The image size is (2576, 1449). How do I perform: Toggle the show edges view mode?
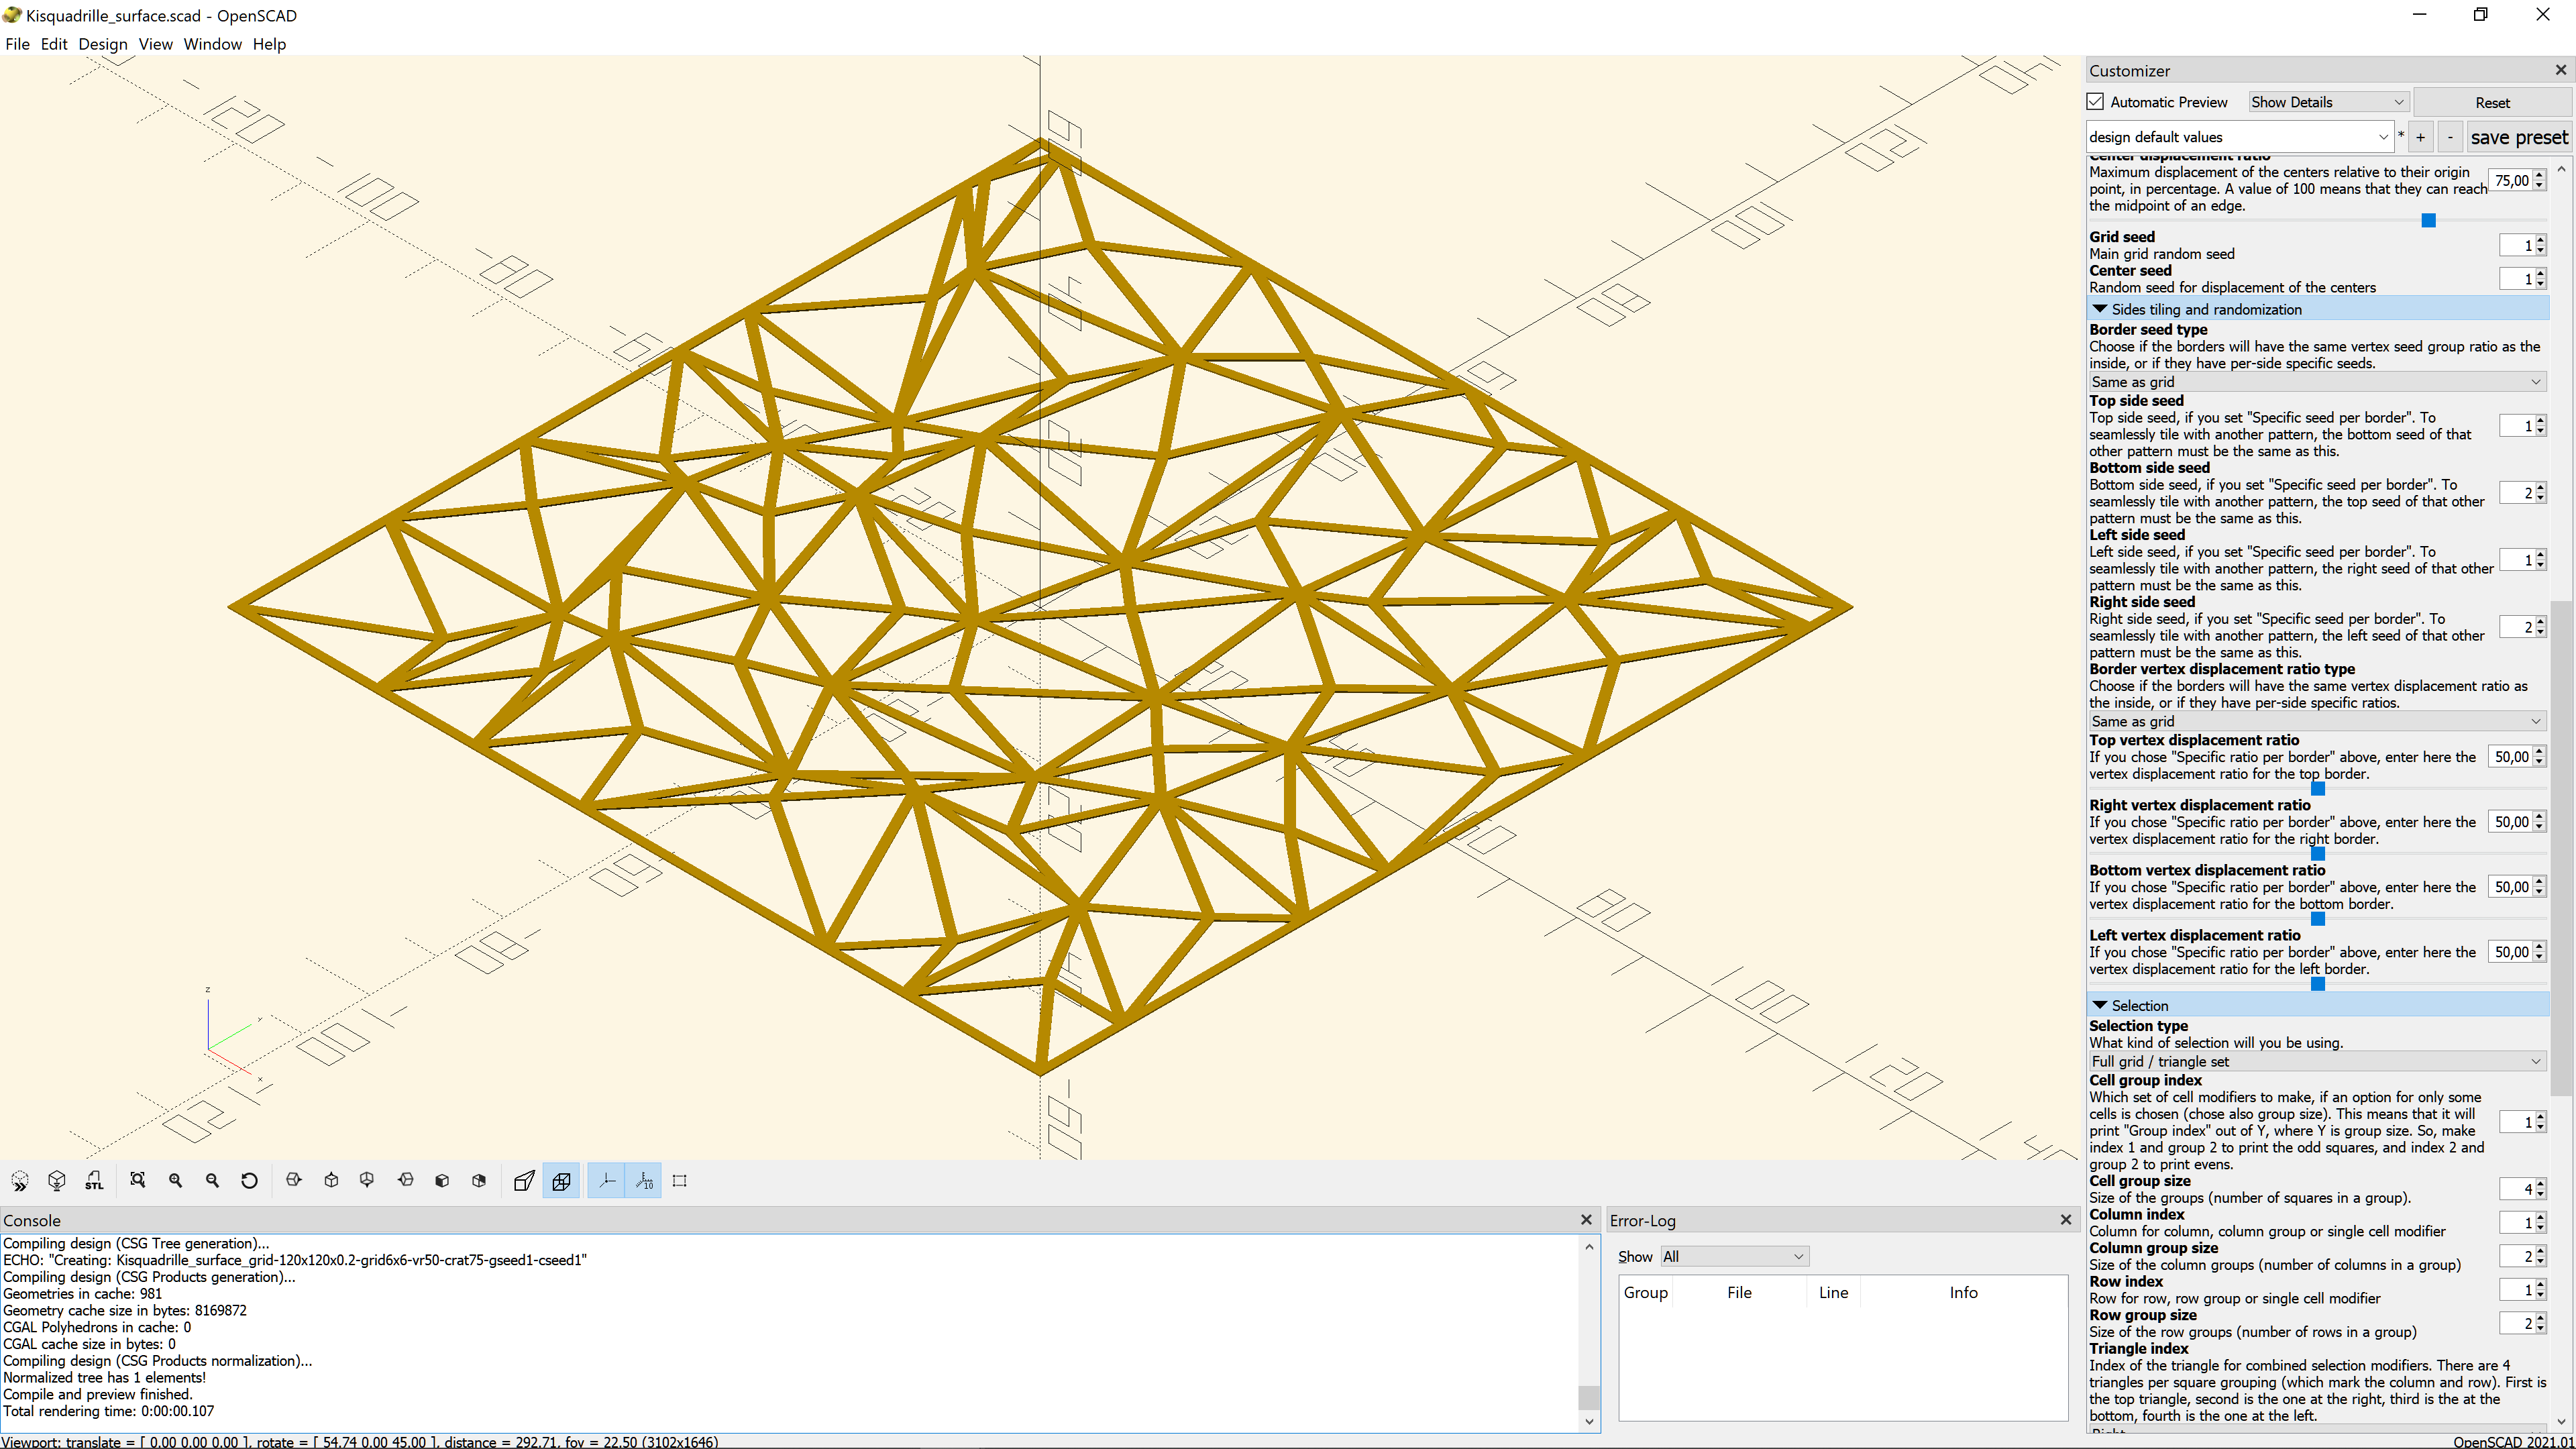680,1181
